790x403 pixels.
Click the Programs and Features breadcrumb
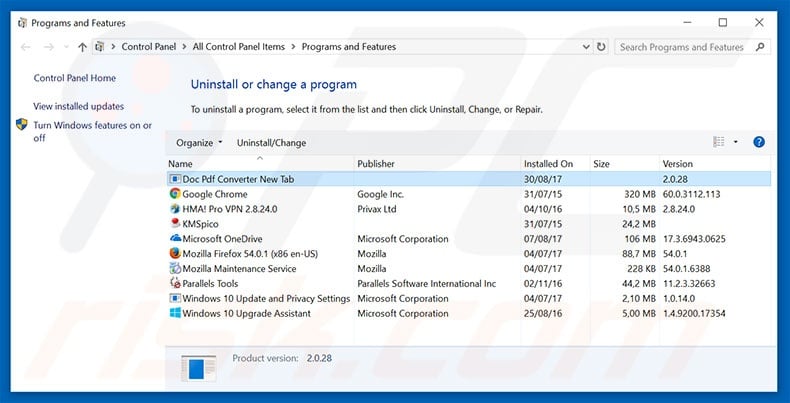click(349, 47)
